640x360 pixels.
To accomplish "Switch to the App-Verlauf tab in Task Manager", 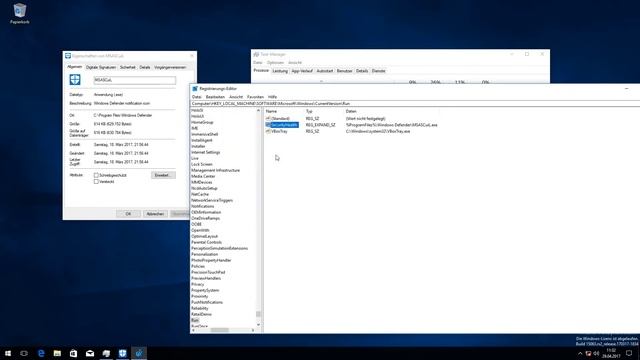I will pyautogui.click(x=302, y=71).
